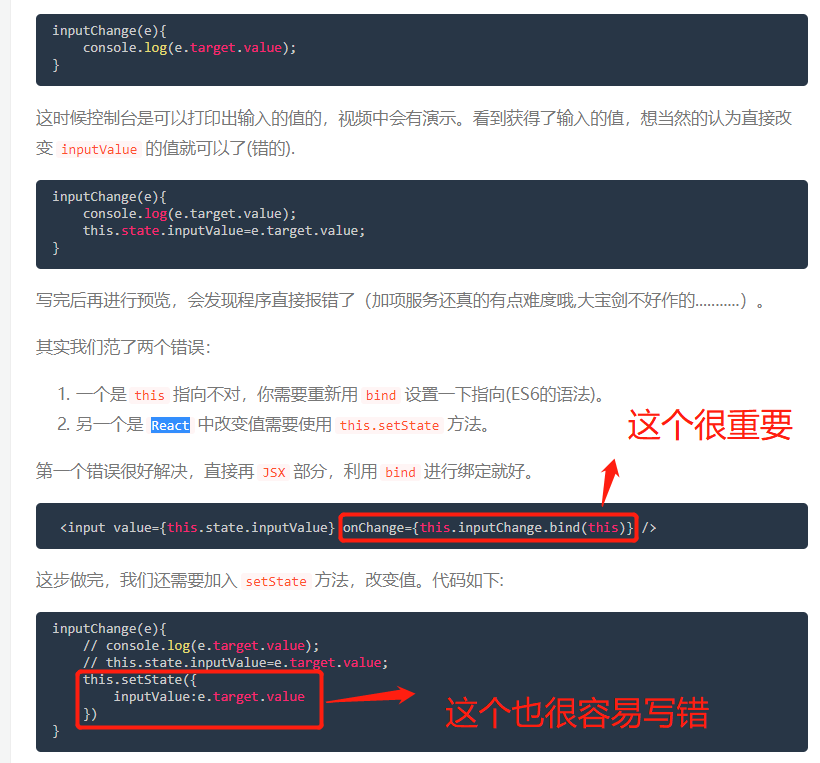This screenshot has width=820, height=763.
Task: Click the red arrow pointing upward
Action: point(610,482)
